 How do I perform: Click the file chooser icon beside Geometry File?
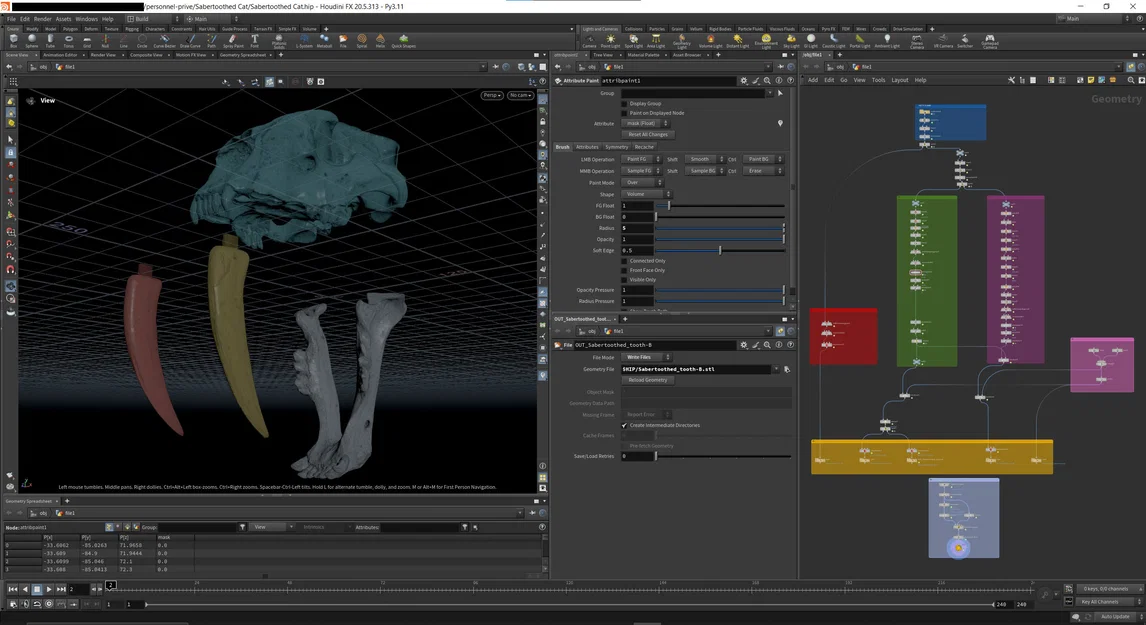pos(787,369)
